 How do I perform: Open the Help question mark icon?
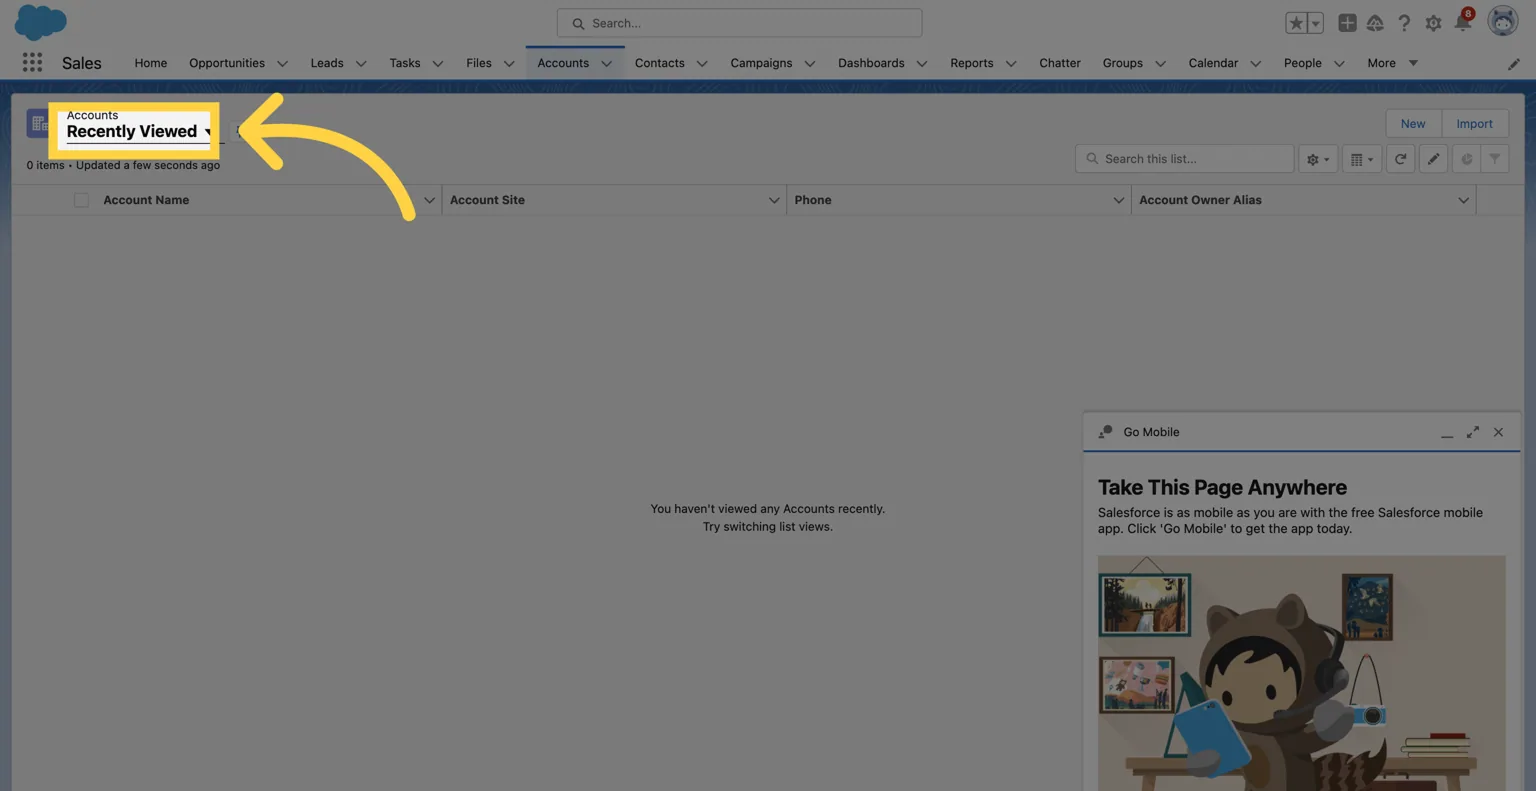(x=1404, y=23)
